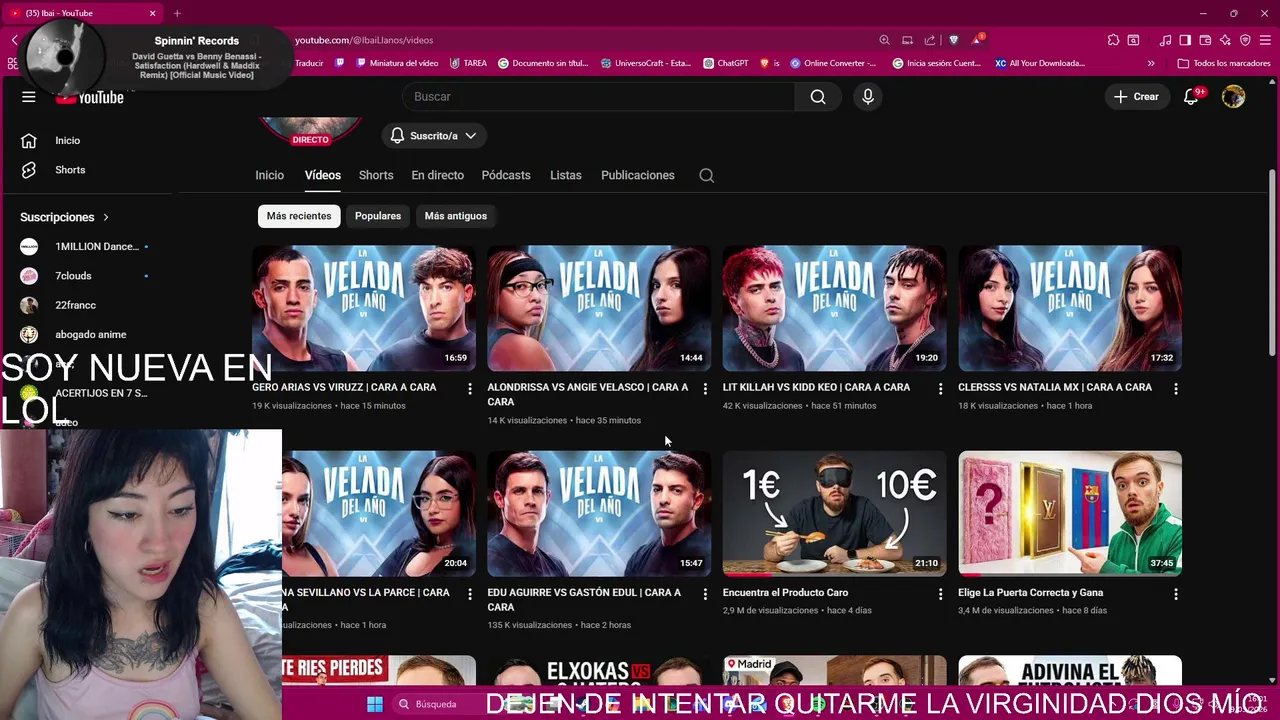The height and width of the screenshot is (720, 1280).
Task: Select the Más antiguos filter chip
Action: 456,216
